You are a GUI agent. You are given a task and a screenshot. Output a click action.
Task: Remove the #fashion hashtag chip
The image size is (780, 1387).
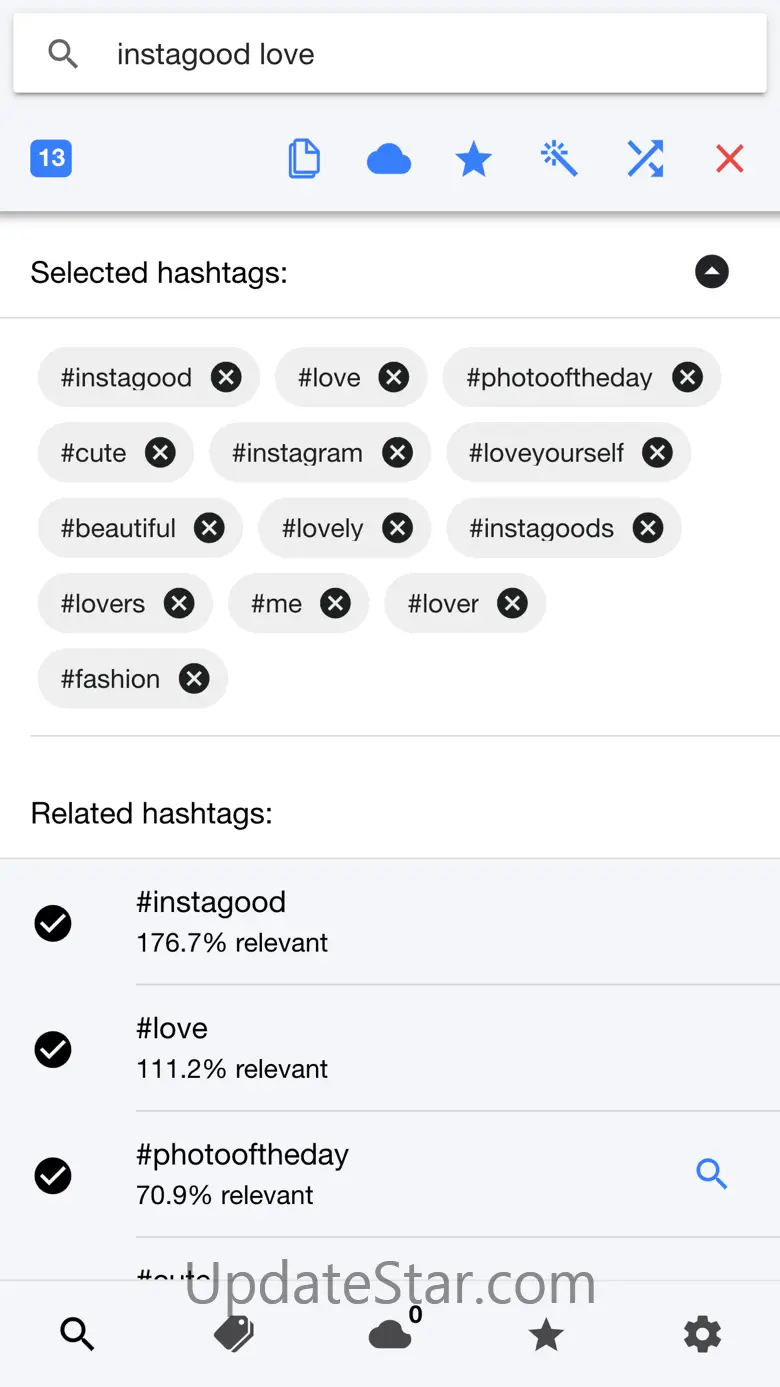click(x=194, y=679)
